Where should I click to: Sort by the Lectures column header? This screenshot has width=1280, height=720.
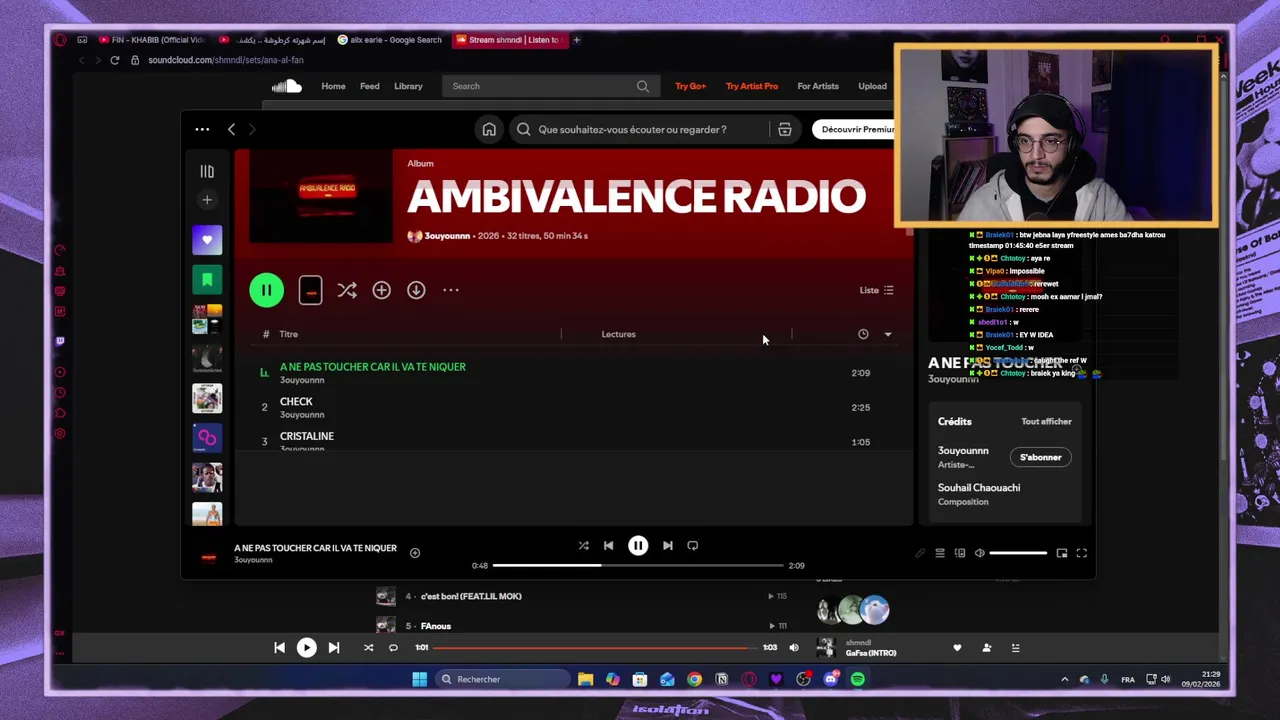(x=618, y=334)
